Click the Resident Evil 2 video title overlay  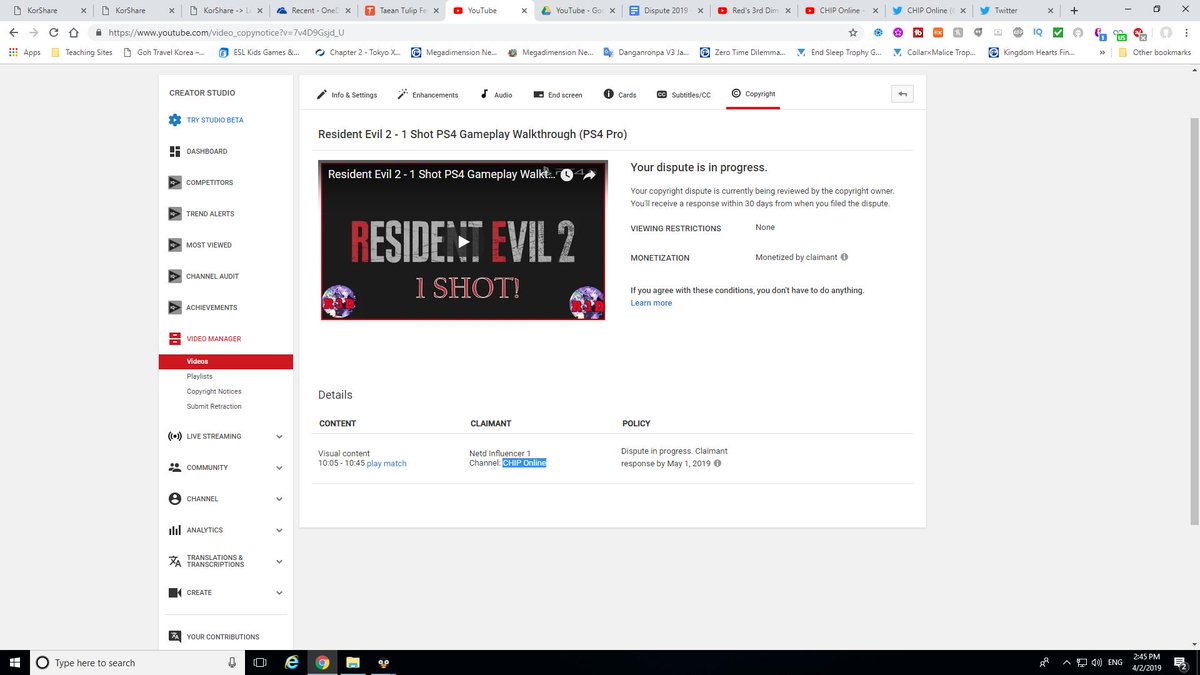(x=442, y=174)
